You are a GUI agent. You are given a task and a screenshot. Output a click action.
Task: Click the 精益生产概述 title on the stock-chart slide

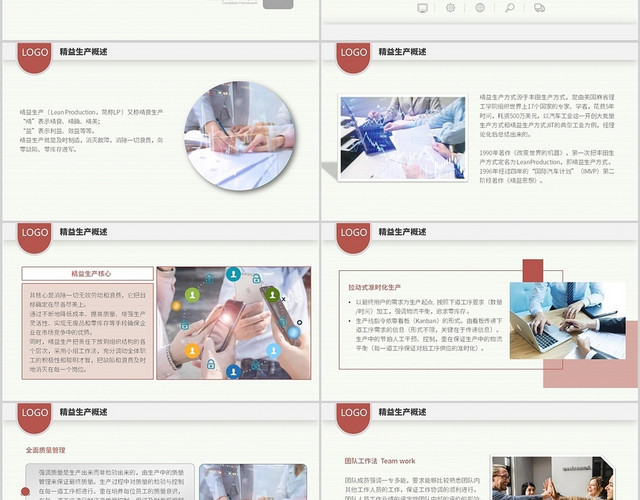click(x=402, y=52)
